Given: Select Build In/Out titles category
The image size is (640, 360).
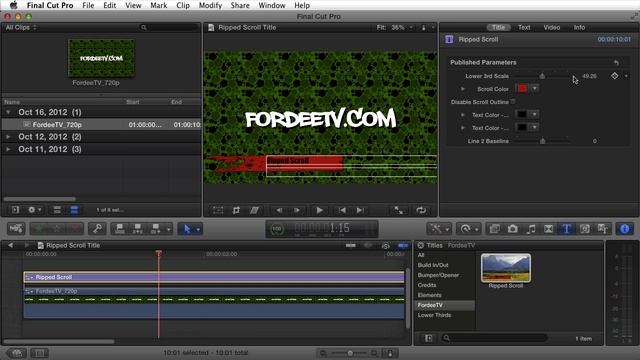Looking at the screenshot, I should click(x=433, y=265).
